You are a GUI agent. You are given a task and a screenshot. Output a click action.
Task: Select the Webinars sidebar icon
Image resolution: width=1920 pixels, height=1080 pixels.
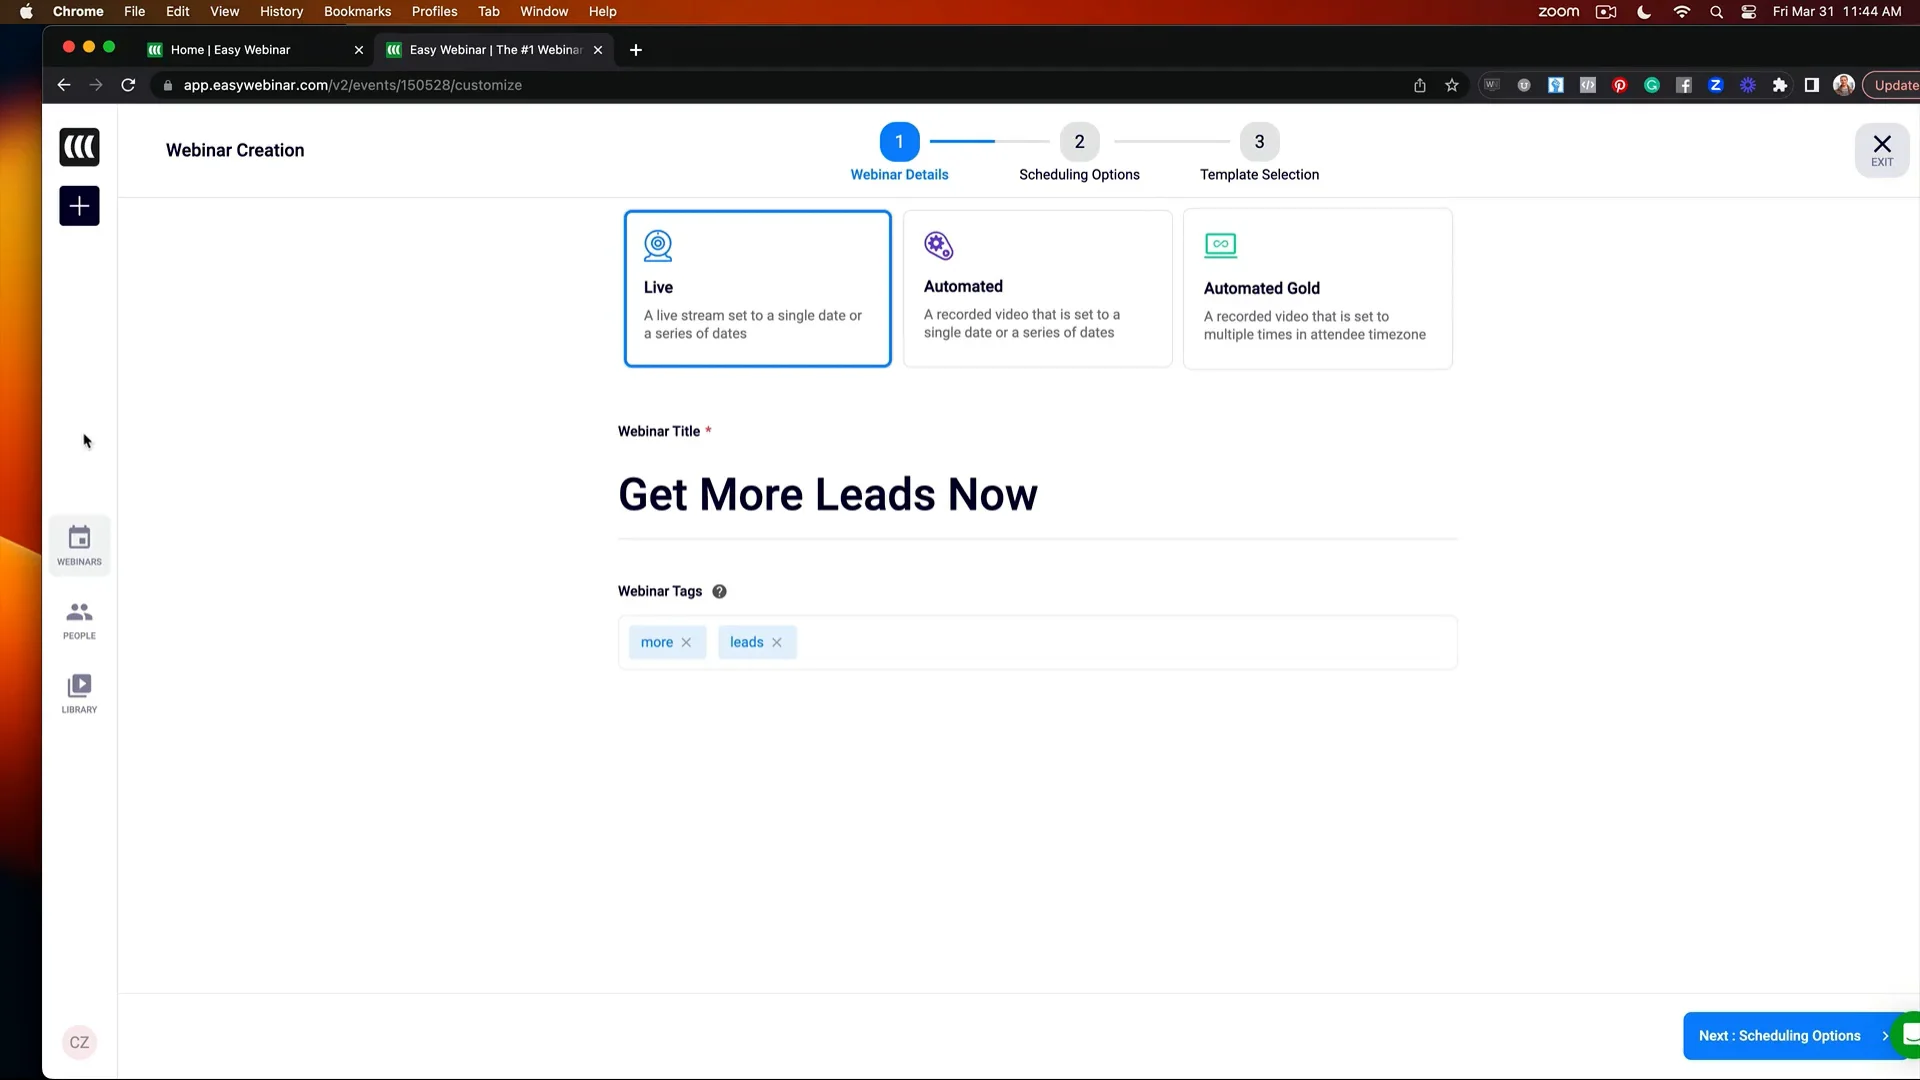click(x=79, y=543)
